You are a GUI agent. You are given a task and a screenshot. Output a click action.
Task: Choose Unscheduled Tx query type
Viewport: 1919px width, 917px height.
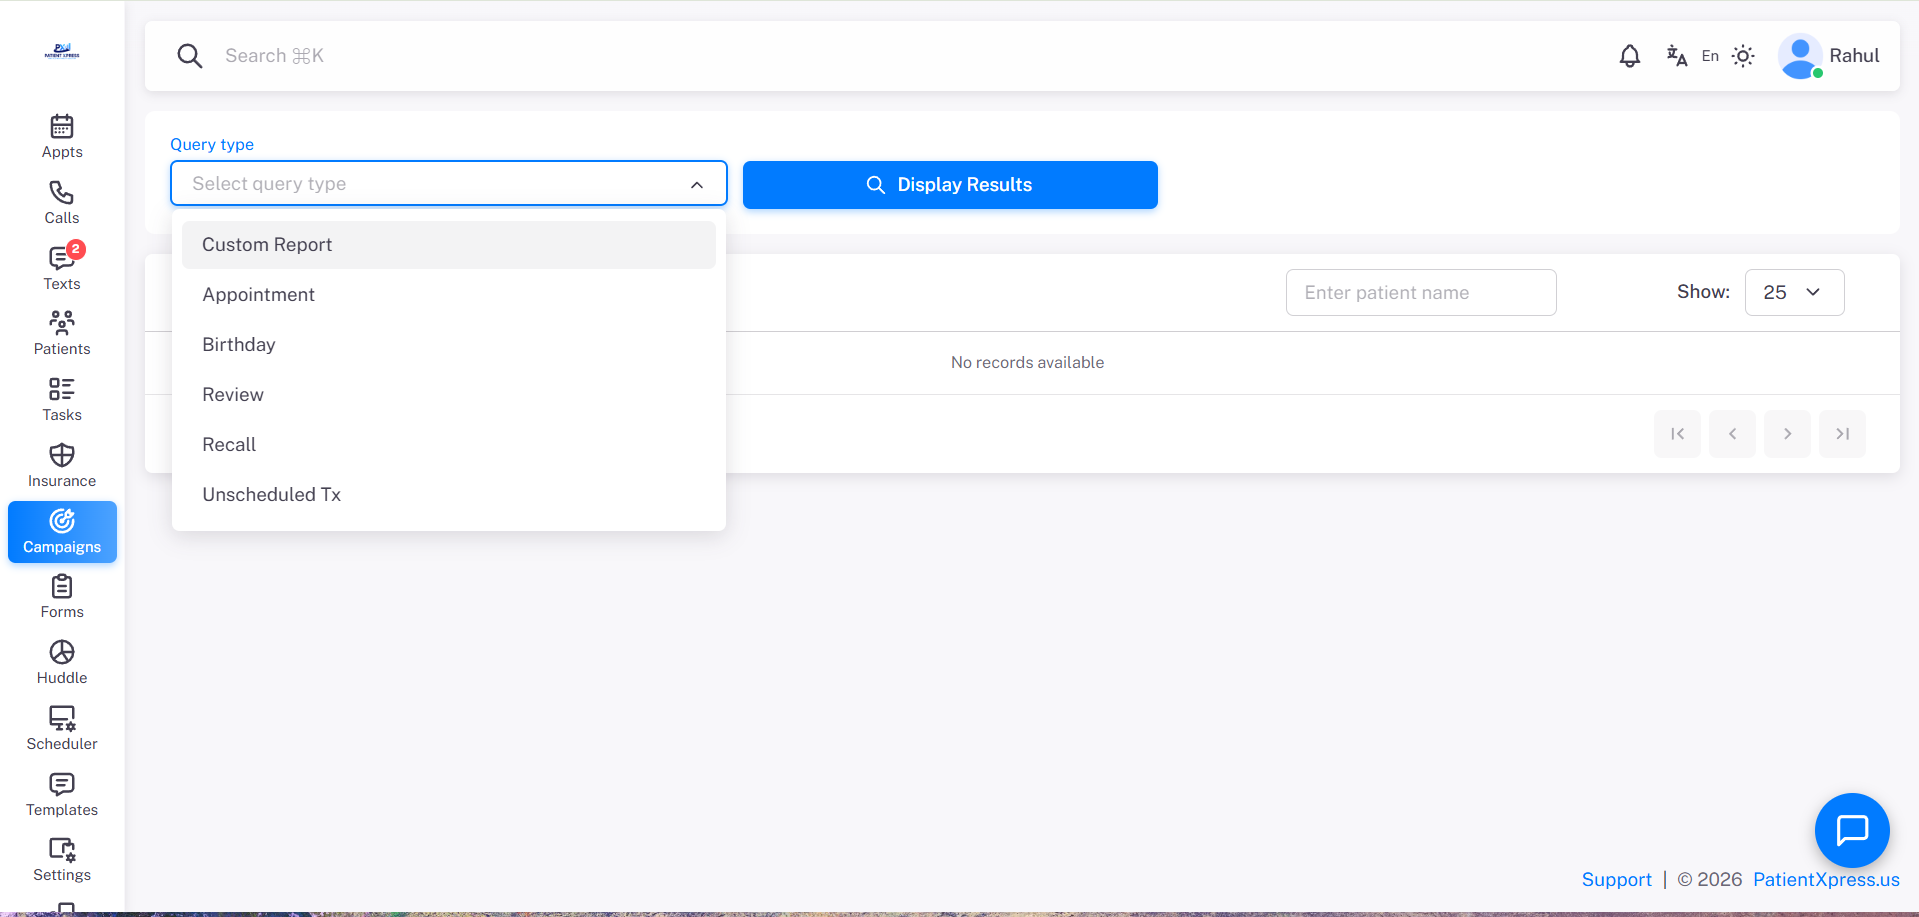[x=271, y=494]
